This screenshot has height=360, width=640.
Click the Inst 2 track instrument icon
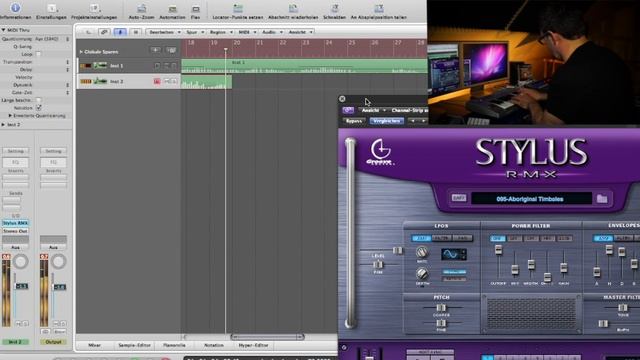(x=100, y=81)
